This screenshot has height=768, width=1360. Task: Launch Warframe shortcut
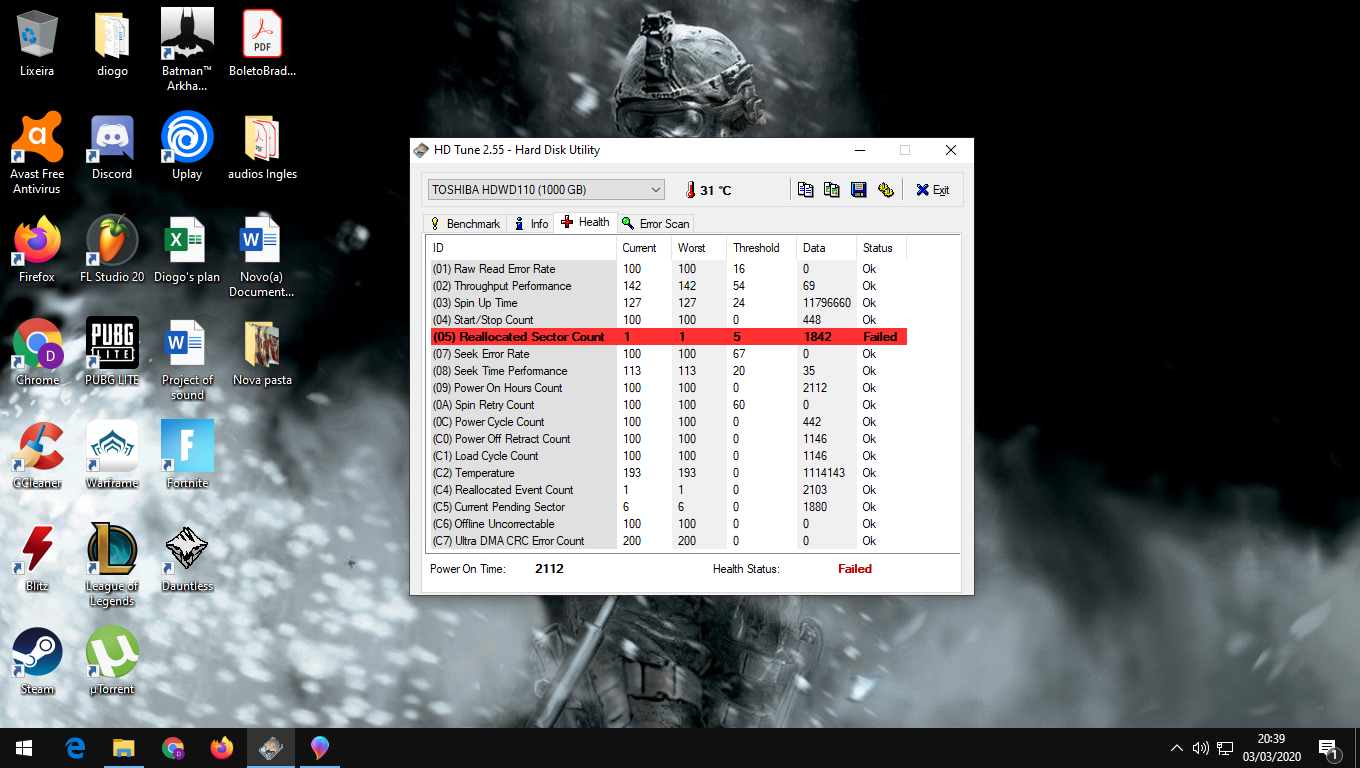pos(112,456)
